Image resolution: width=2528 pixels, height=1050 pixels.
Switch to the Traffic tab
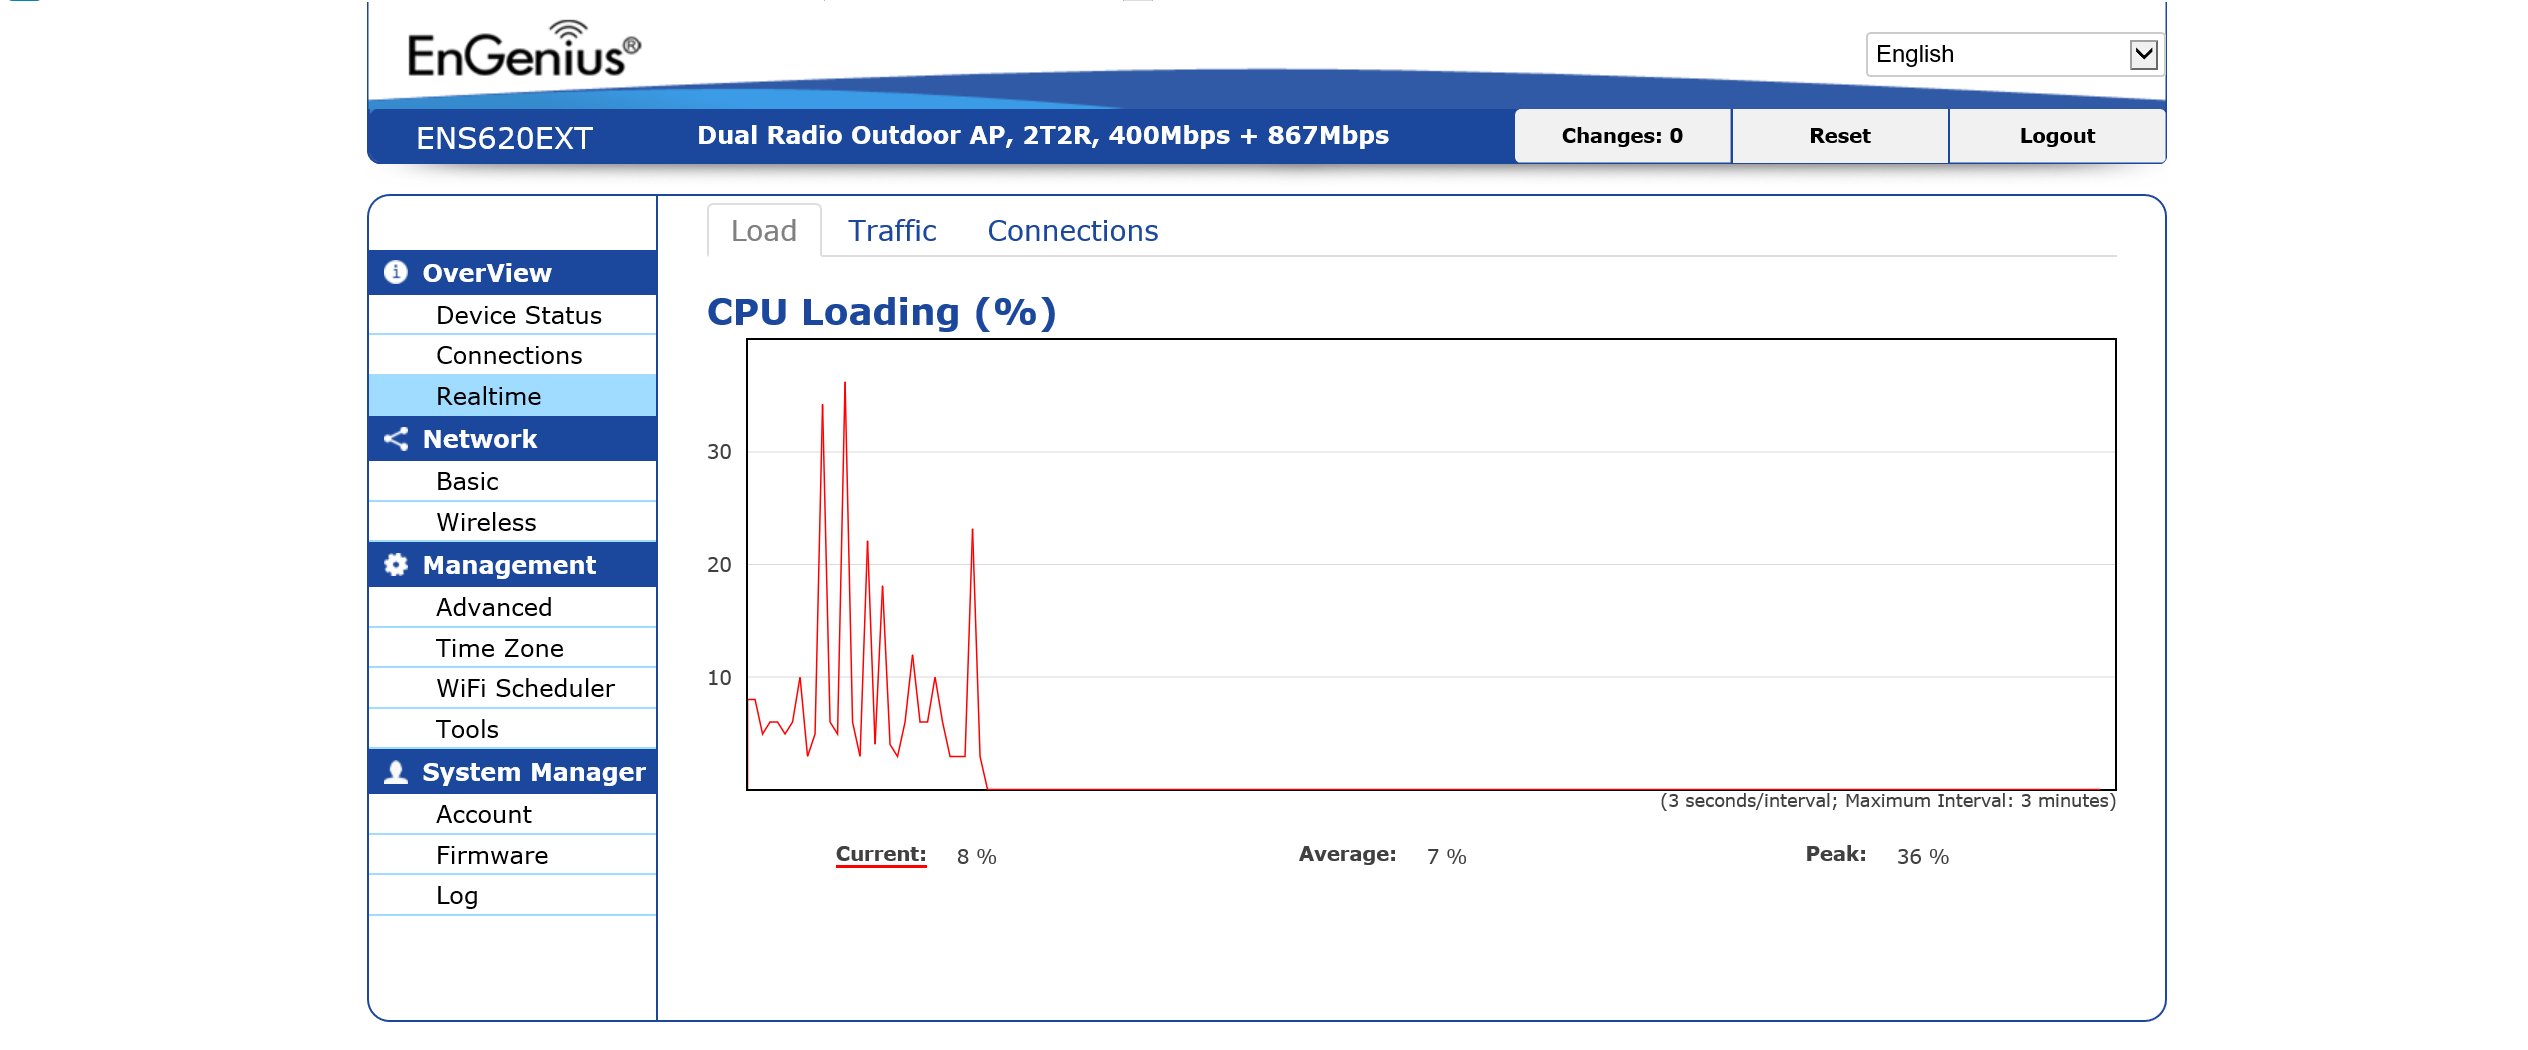[892, 231]
